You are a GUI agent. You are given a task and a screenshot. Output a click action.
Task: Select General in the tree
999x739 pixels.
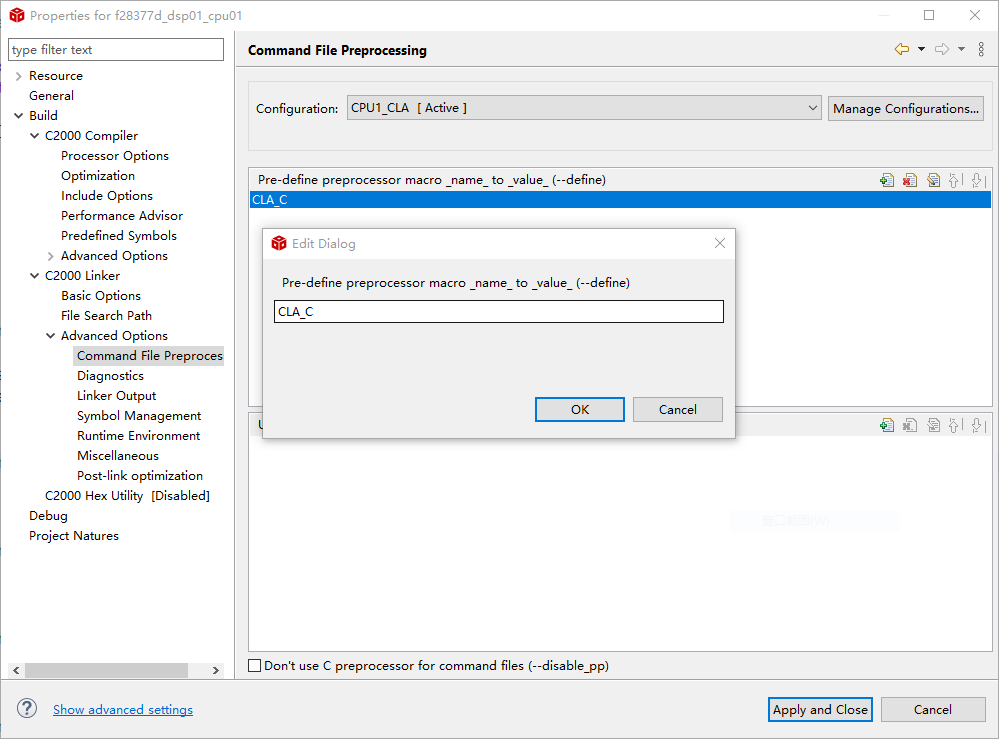[x=52, y=96]
